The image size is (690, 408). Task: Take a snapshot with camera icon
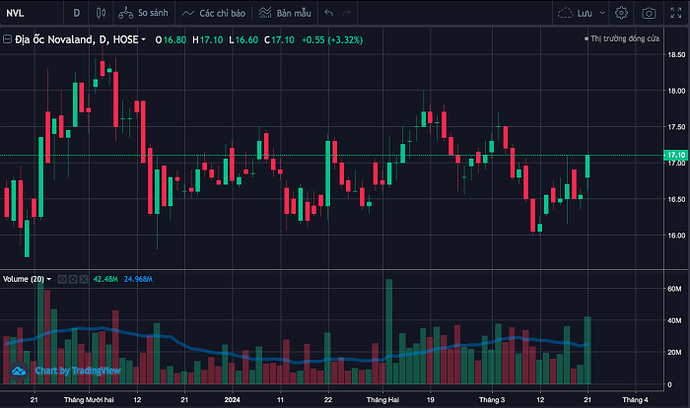(649, 13)
